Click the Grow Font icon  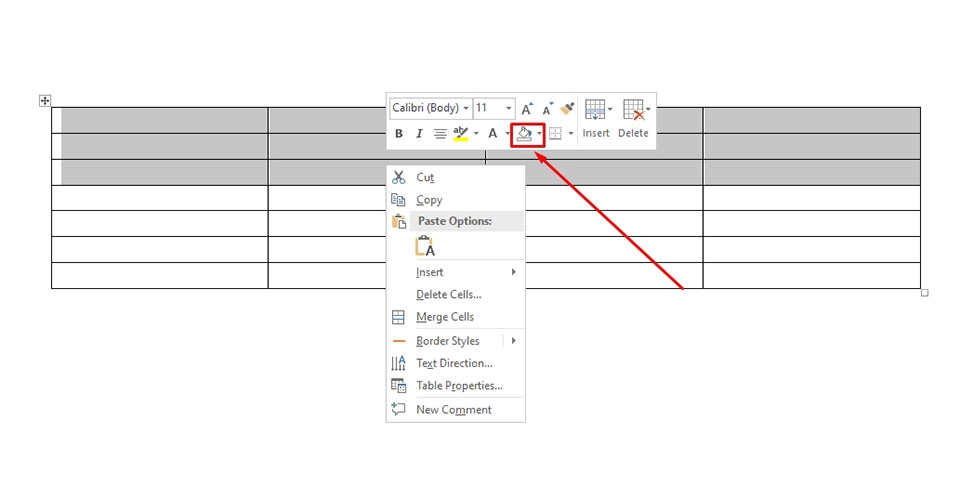(527, 109)
